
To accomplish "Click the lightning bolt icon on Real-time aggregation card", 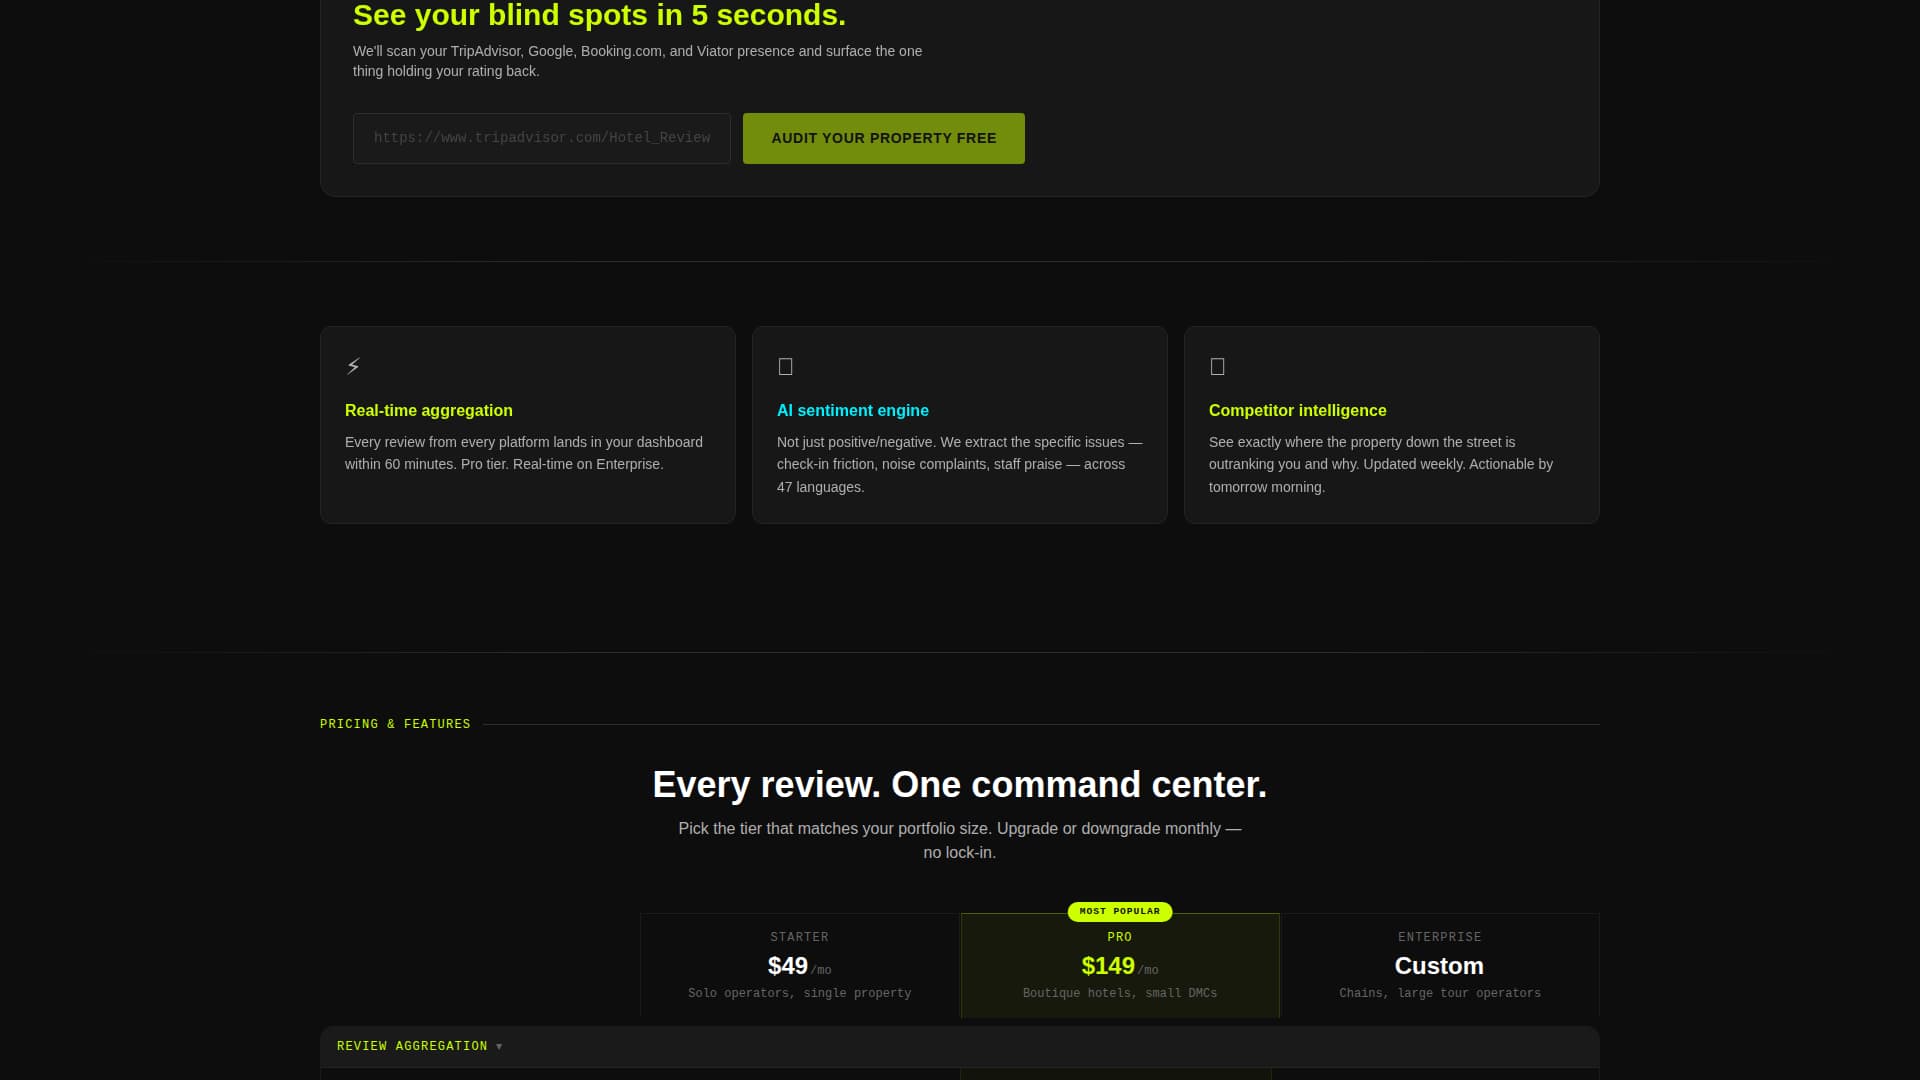I will point(353,366).
